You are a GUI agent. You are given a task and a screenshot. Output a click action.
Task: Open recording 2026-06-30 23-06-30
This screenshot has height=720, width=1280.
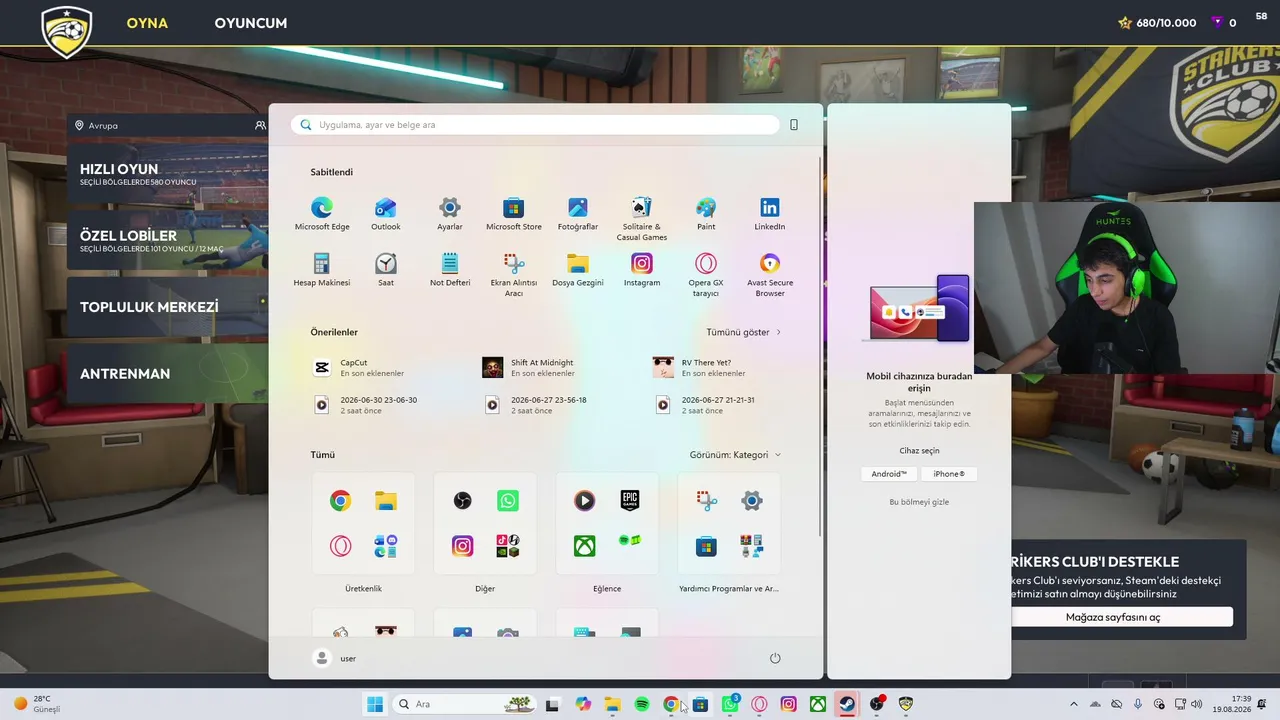click(366, 405)
